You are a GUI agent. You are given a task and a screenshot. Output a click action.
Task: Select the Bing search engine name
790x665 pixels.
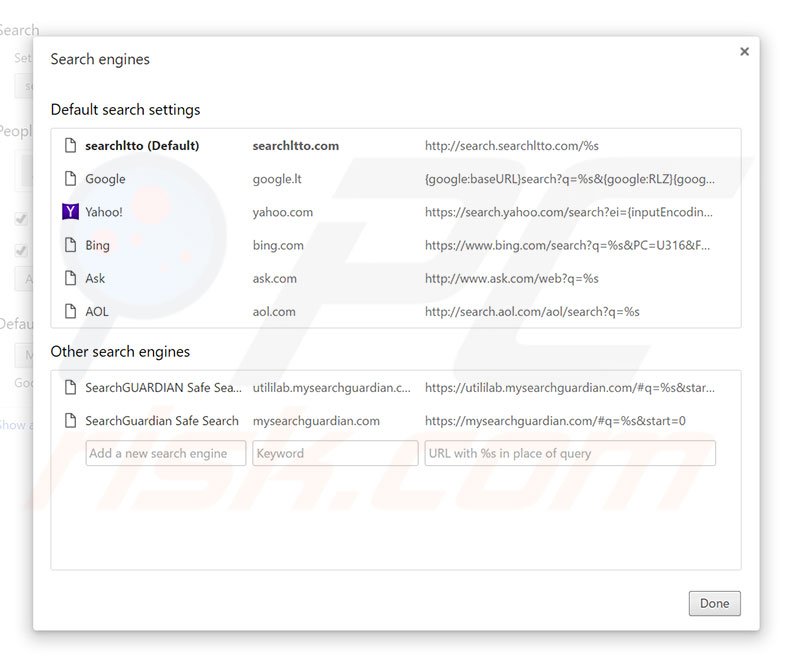[97, 245]
